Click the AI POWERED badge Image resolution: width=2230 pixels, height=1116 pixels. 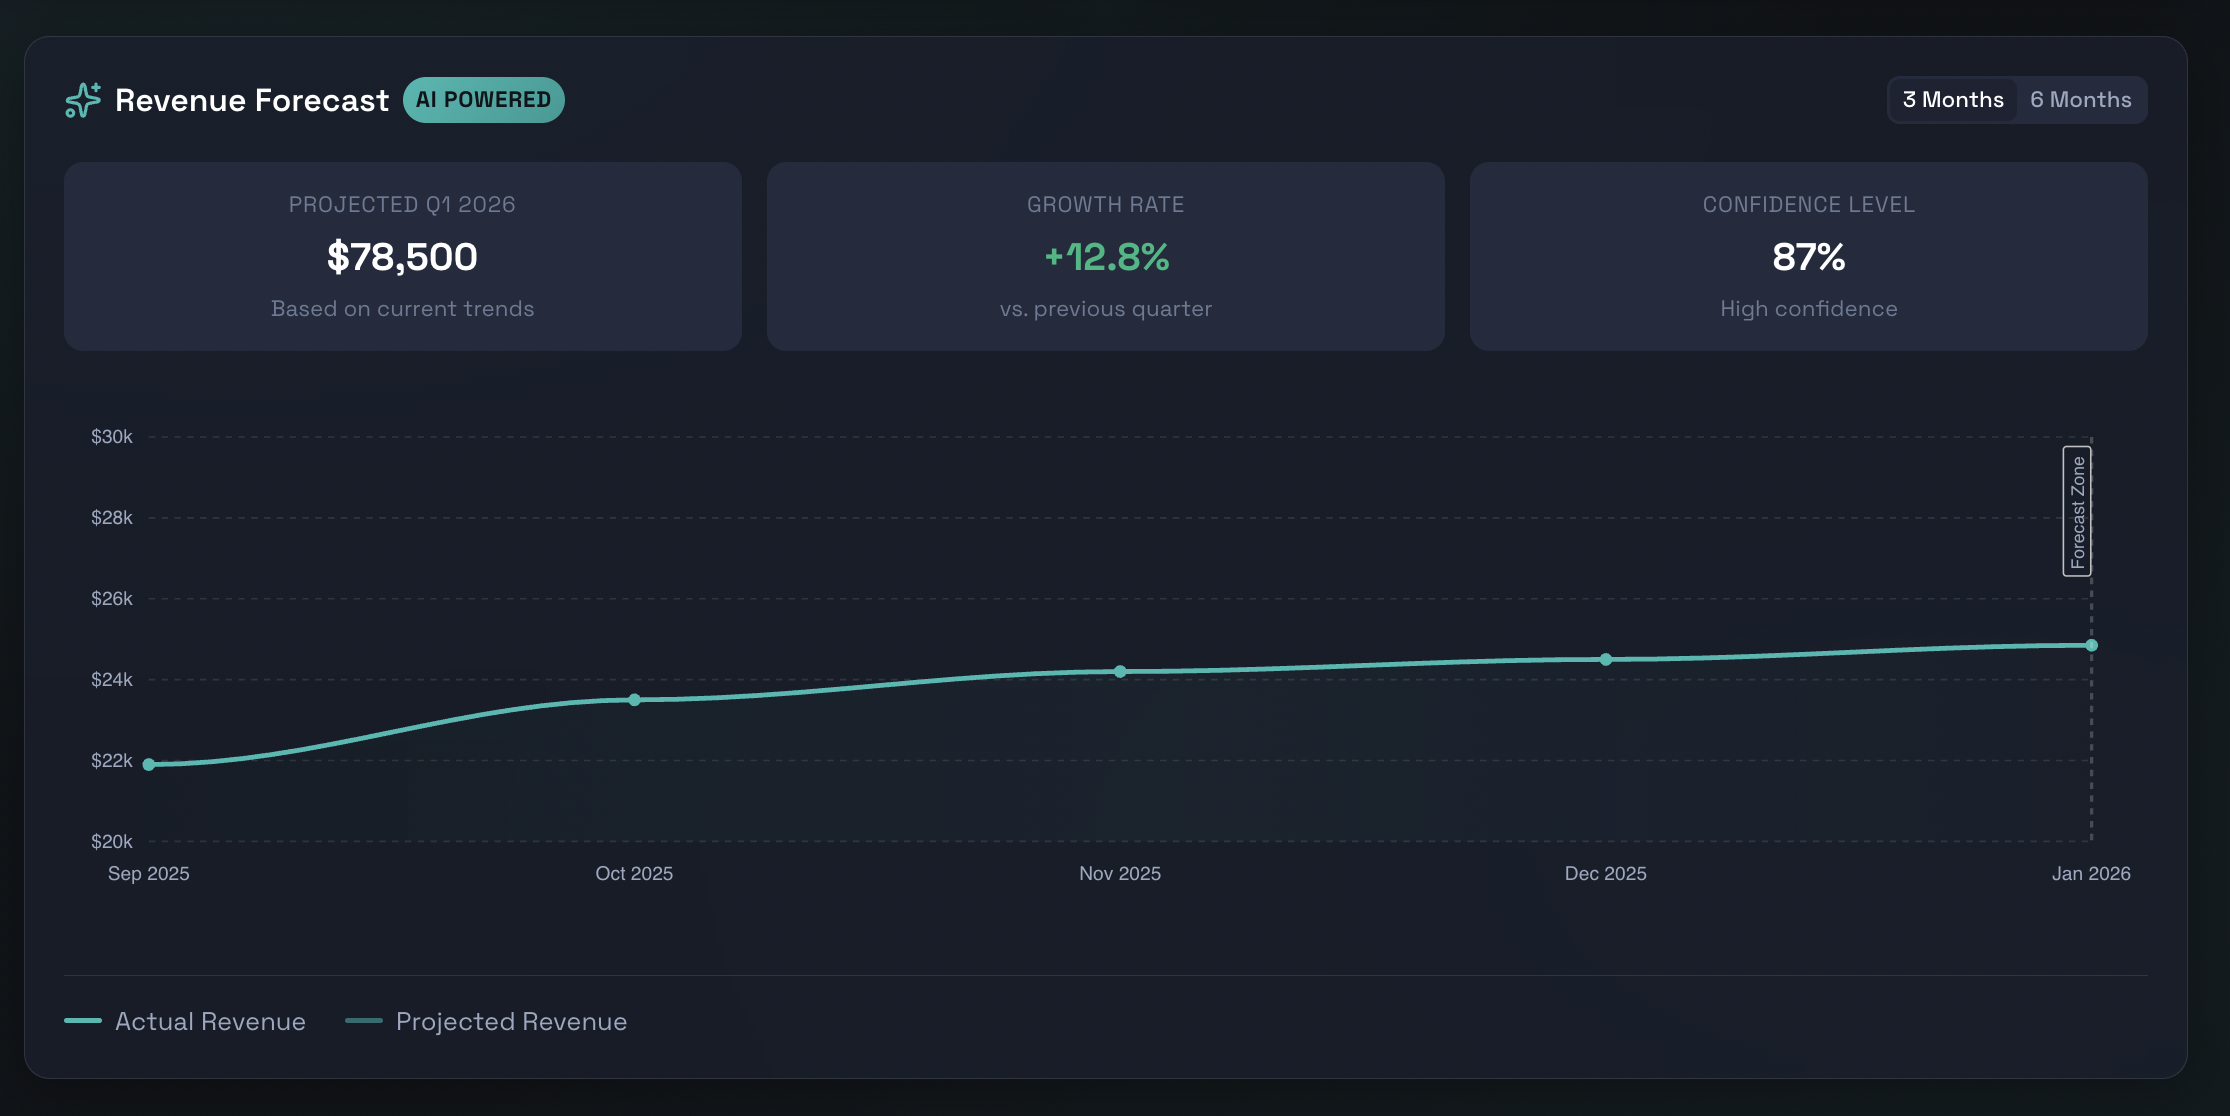pos(483,100)
